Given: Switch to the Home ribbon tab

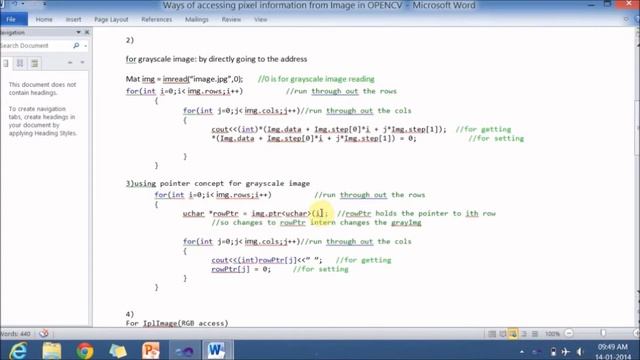Looking at the screenshot, I should coord(44,19).
